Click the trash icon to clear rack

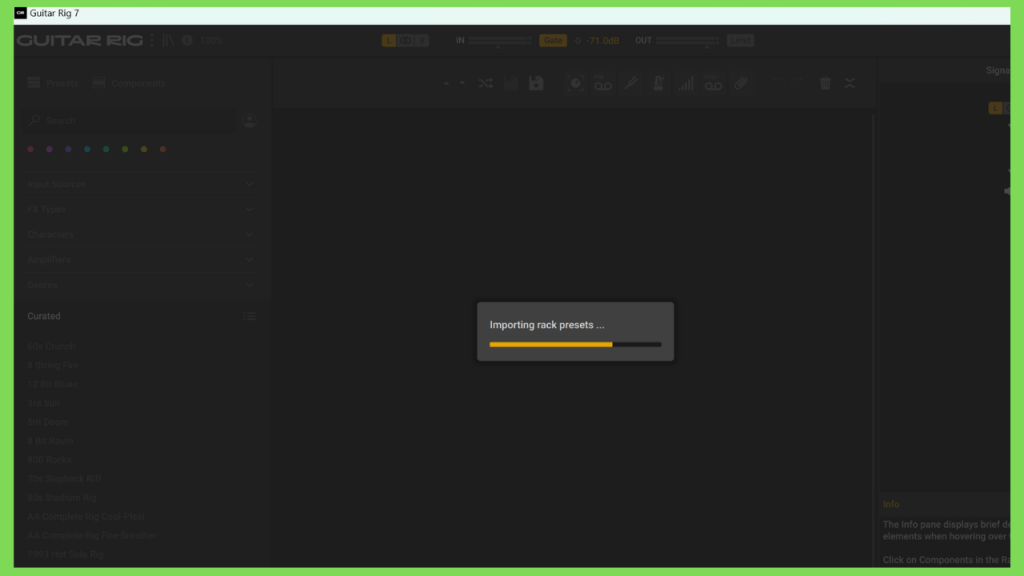[x=825, y=84]
